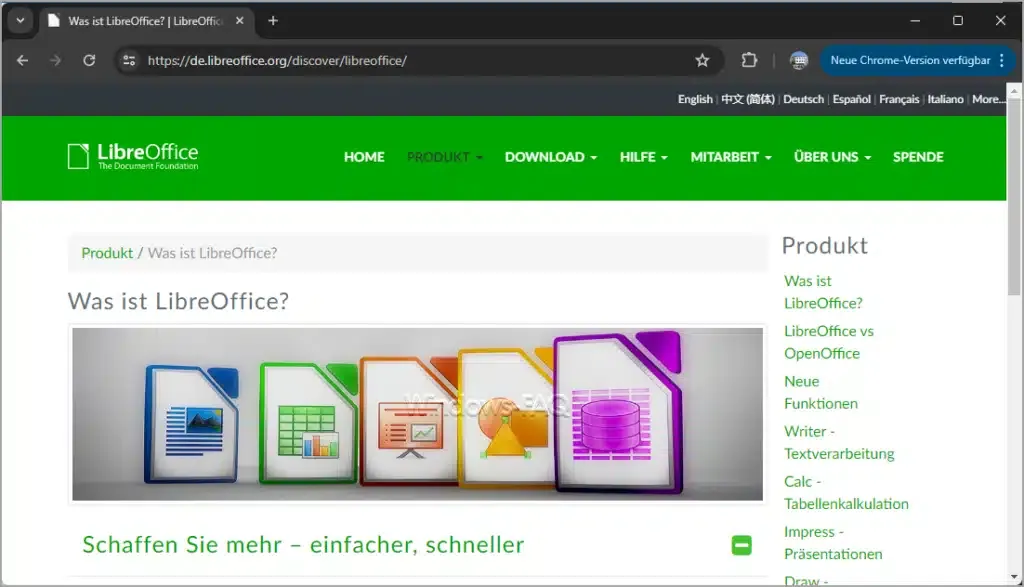Viewport: 1024px width, 587px height.
Task: Select the green Impress icon beside the heading
Action: click(741, 544)
